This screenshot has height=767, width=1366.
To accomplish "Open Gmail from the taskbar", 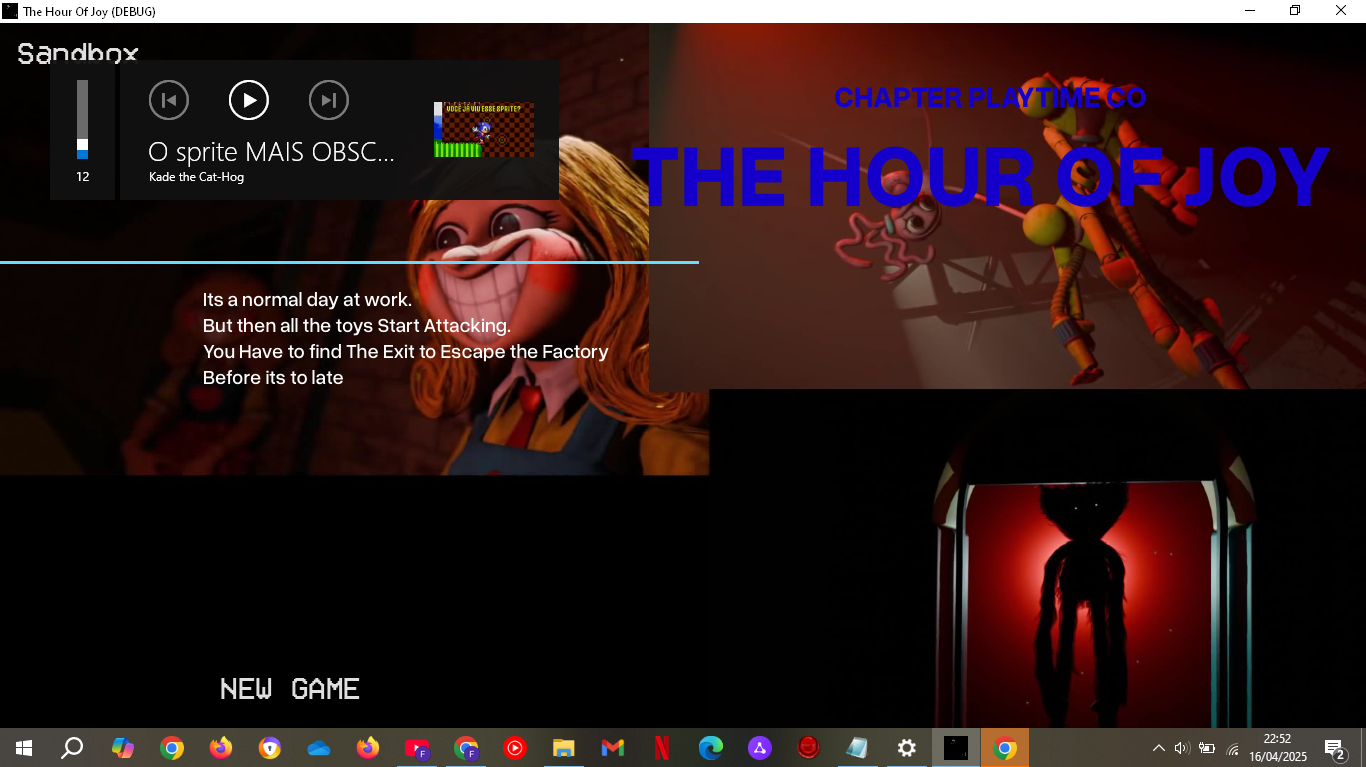I will pos(613,748).
